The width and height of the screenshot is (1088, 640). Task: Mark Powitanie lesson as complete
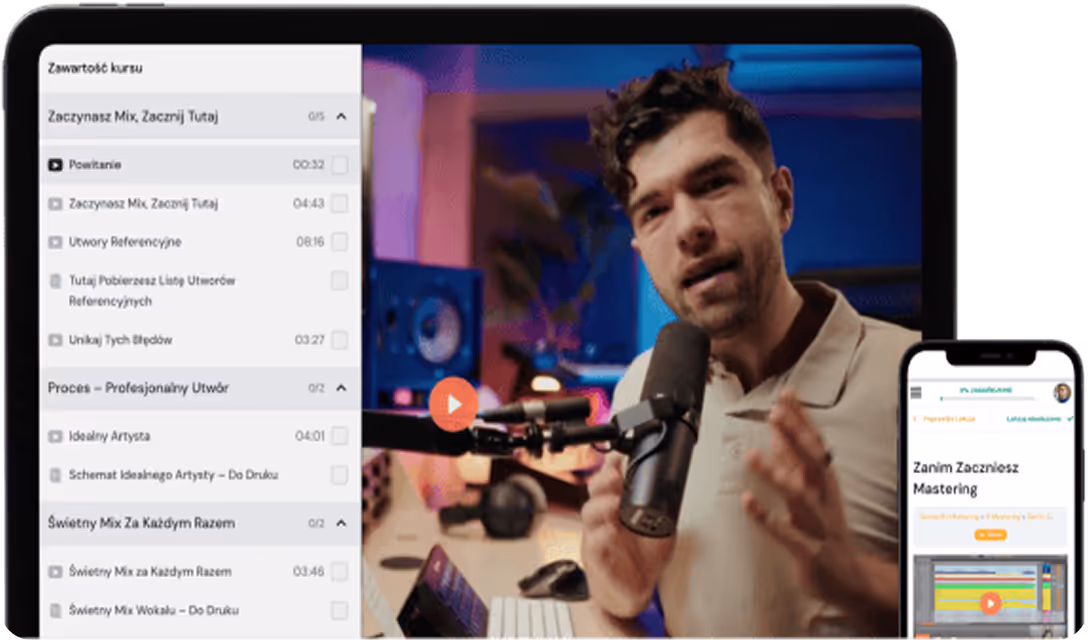click(x=339, y=165)
